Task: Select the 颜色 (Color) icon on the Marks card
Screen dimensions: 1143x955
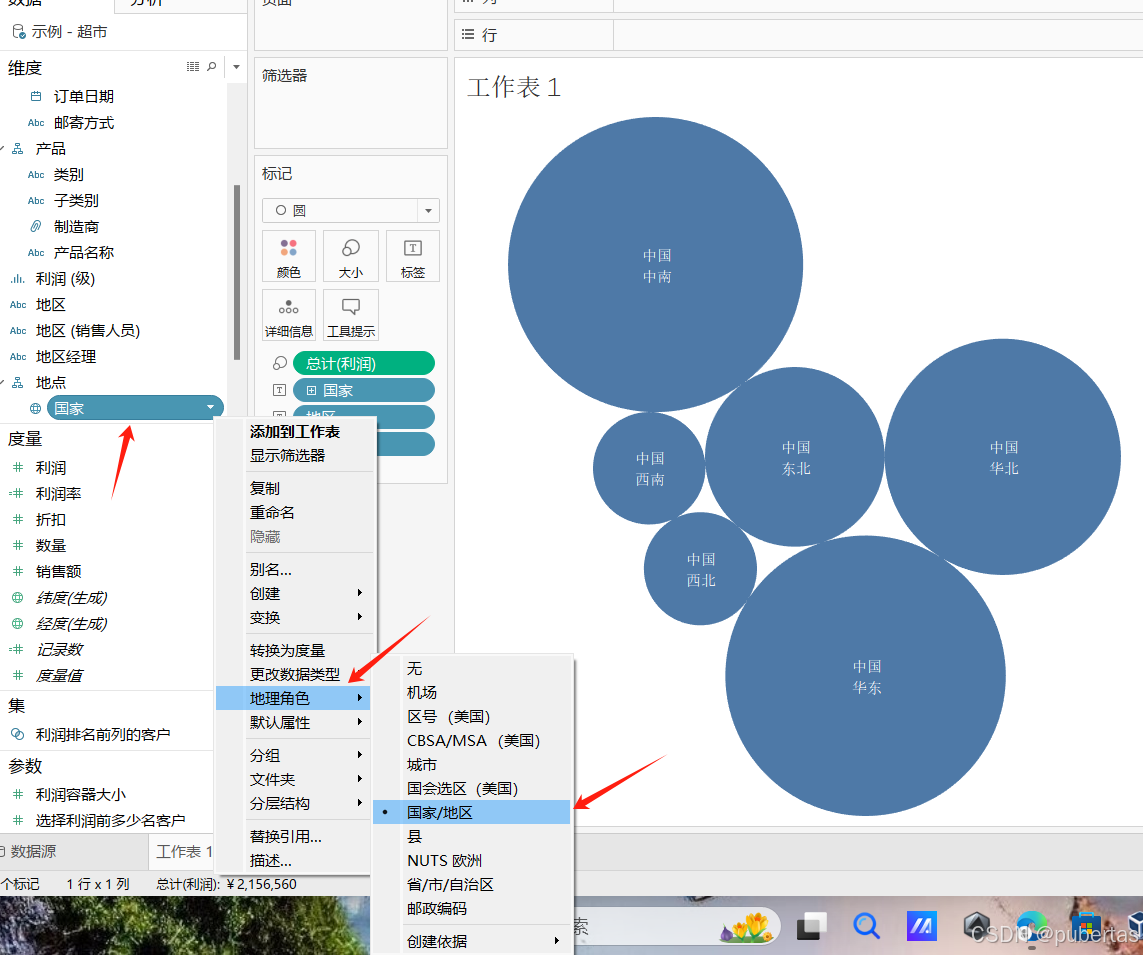Action: pos(289,255)
